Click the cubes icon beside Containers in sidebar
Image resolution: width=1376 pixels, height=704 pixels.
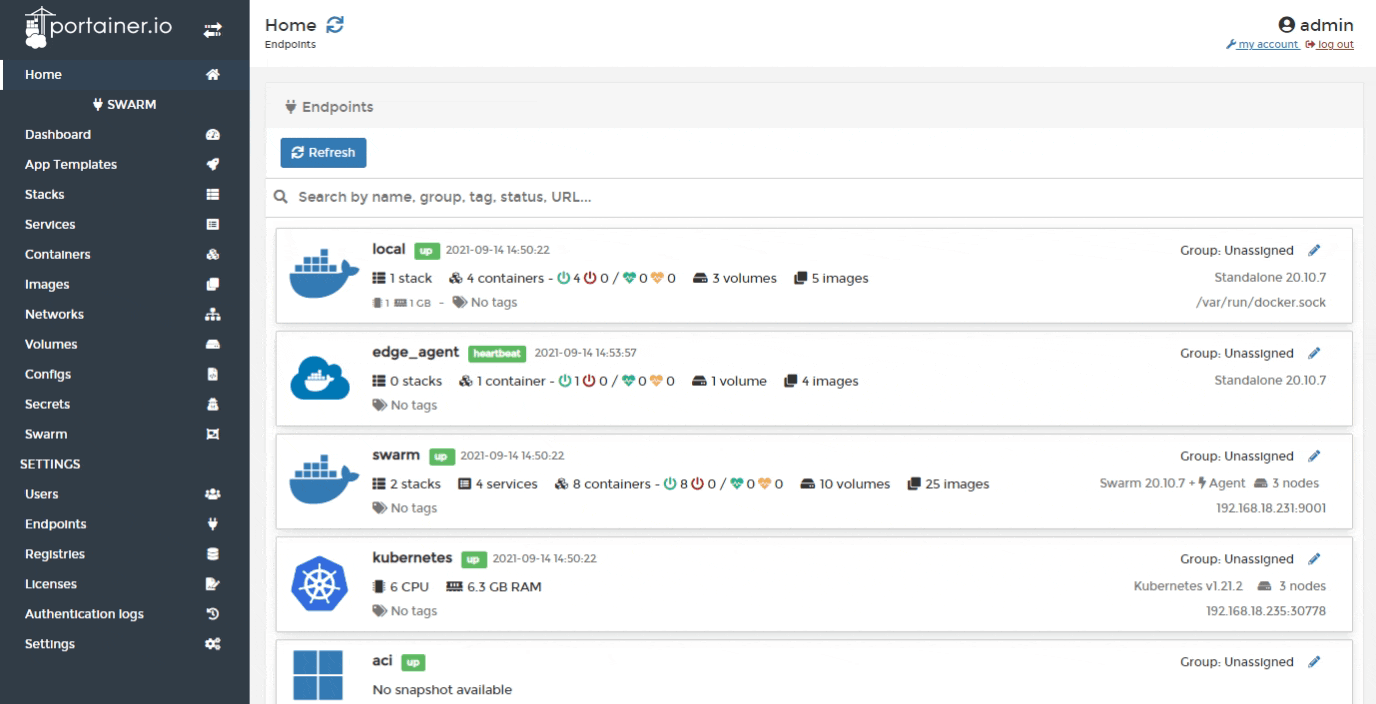(x=212, y=255)
